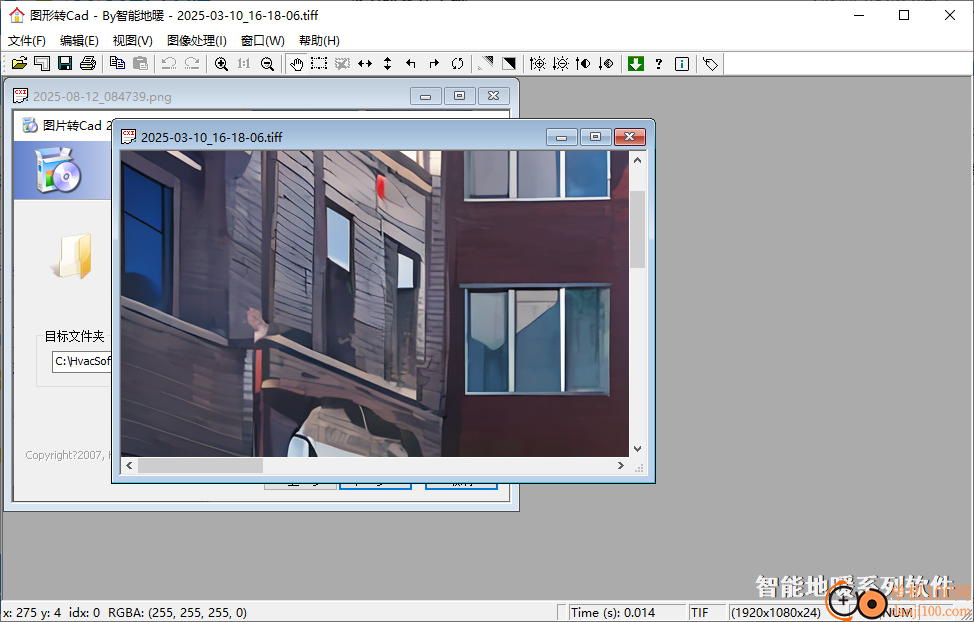Viewport: 974px width, 622px height.
Task: Increase contrast with the half-circle up icon
Action: pyautogui.click(x=583, y=63)
